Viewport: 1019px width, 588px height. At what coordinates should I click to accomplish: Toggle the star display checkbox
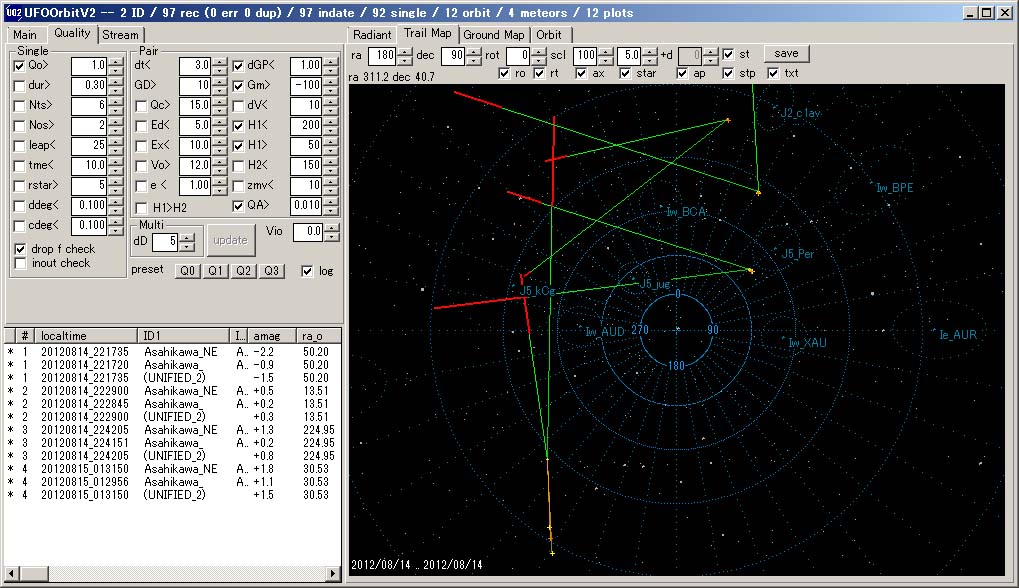click(626, 73)
